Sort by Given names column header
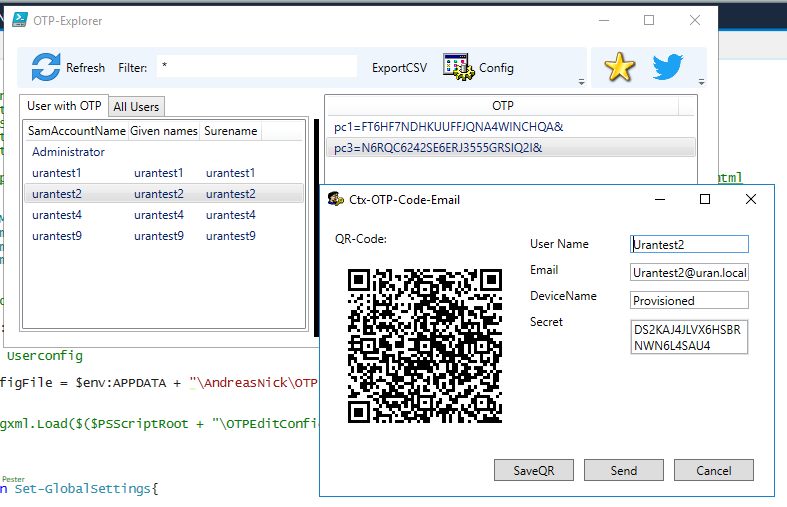The width and height of the screenshot is (787, 507). point(164,131)
